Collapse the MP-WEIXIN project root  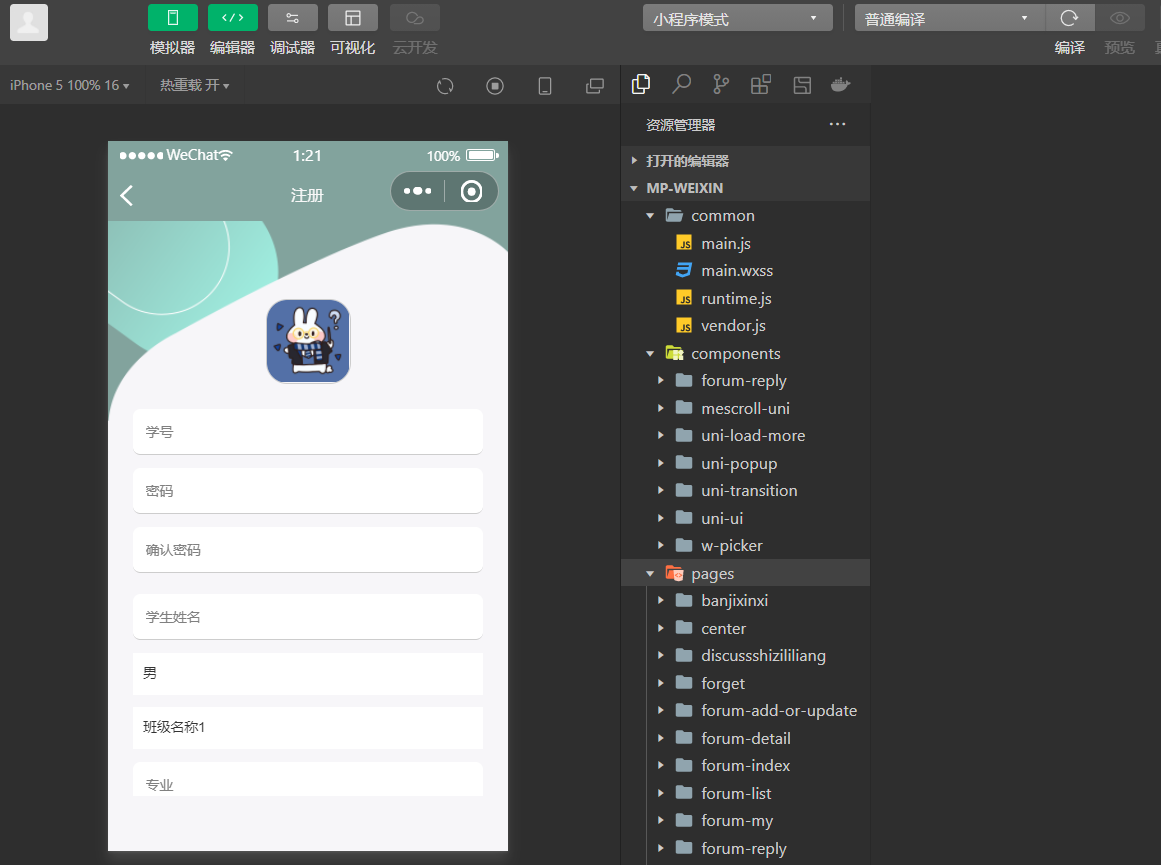(x=746, y=188)
